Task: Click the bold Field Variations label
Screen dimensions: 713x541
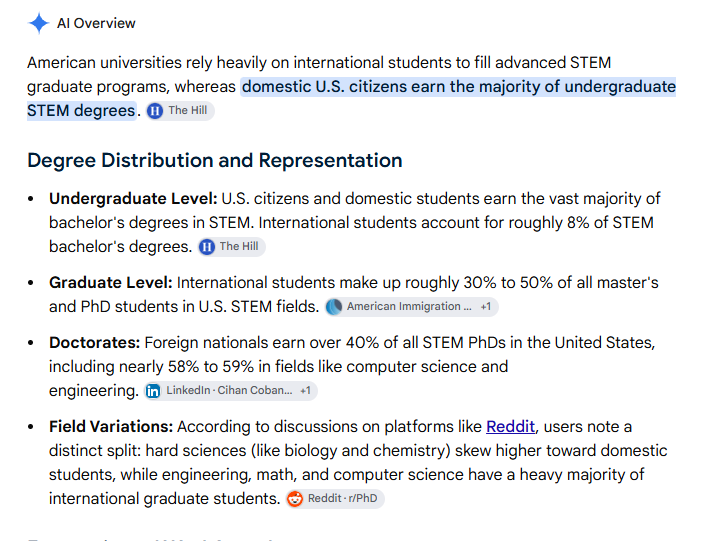Action: tap(111, 427)
